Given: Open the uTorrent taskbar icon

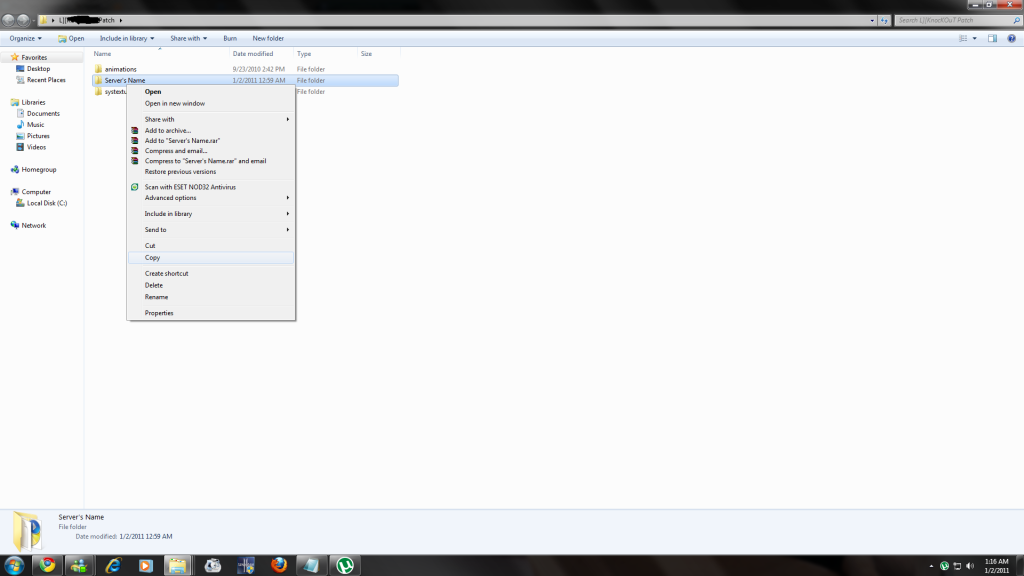Looking at the screenshot, I should (x=346, y=565).
